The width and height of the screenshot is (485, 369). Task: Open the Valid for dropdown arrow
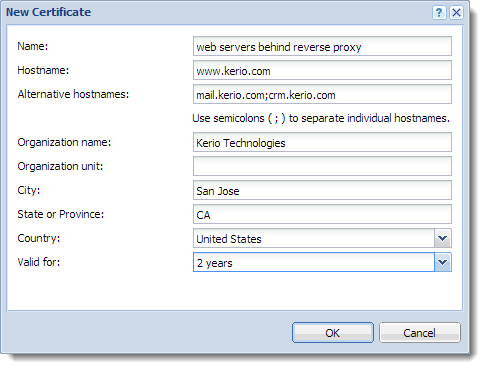pos(443,262)
